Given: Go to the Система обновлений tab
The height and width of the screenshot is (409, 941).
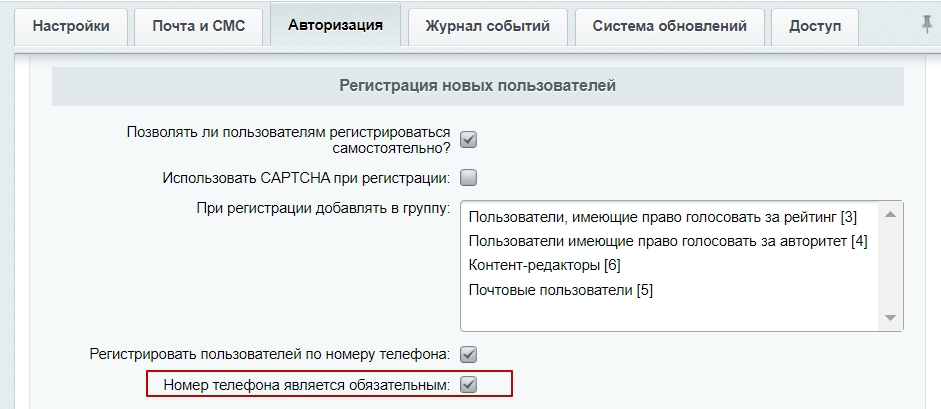Looking at the screenshot, I should [670, 26].
